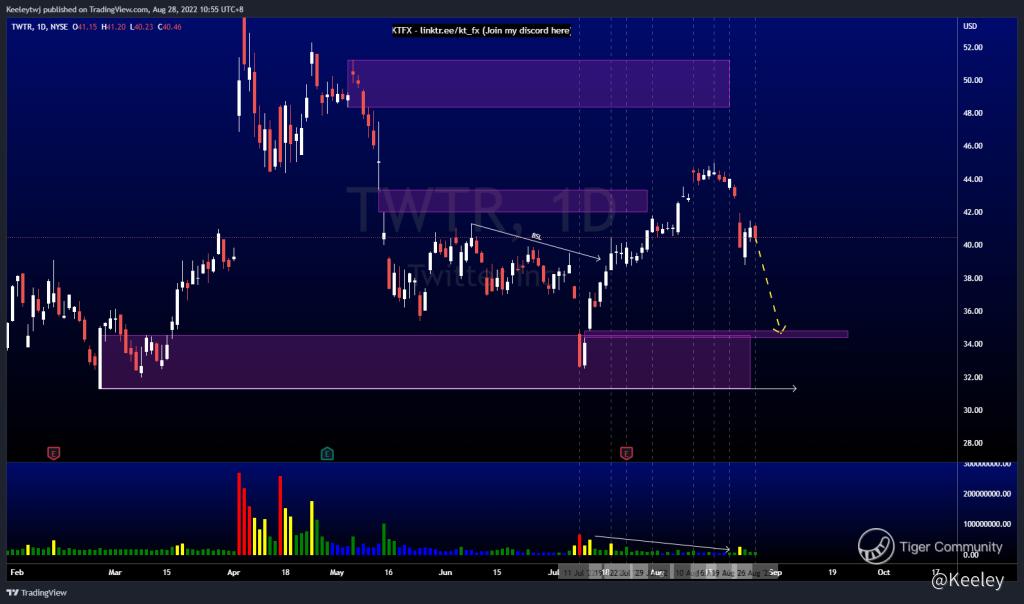The height and width of the screenshot is (604, 1024).
Task: Click the 50.00 price axis label
Action: pos(972,80)
